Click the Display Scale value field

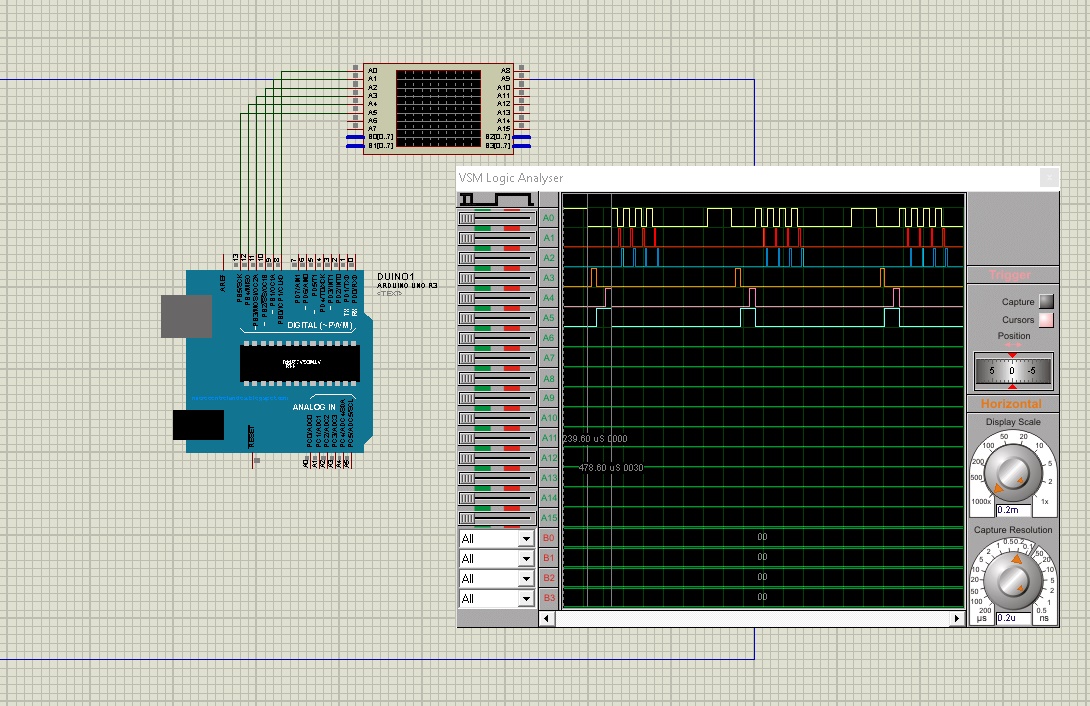(x=1014, y=510)
